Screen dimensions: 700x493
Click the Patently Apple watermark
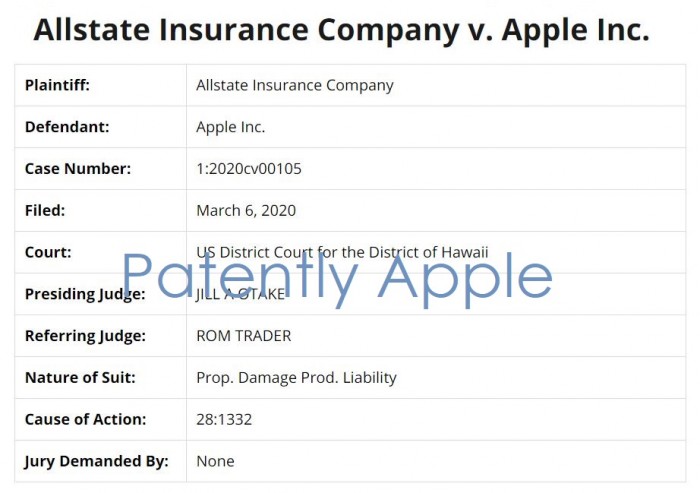[x=338, y=279]
